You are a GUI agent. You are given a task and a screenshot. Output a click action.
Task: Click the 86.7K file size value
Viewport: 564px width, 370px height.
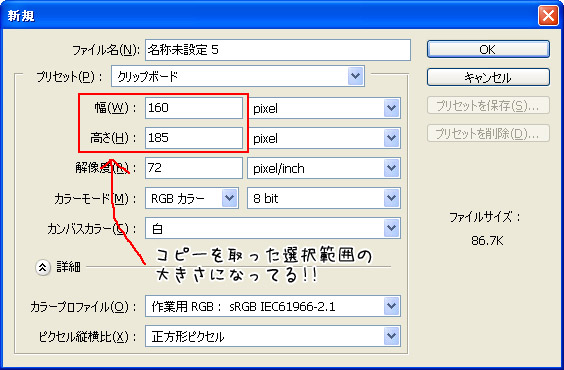pyautogui.click(x=487, y=241)
